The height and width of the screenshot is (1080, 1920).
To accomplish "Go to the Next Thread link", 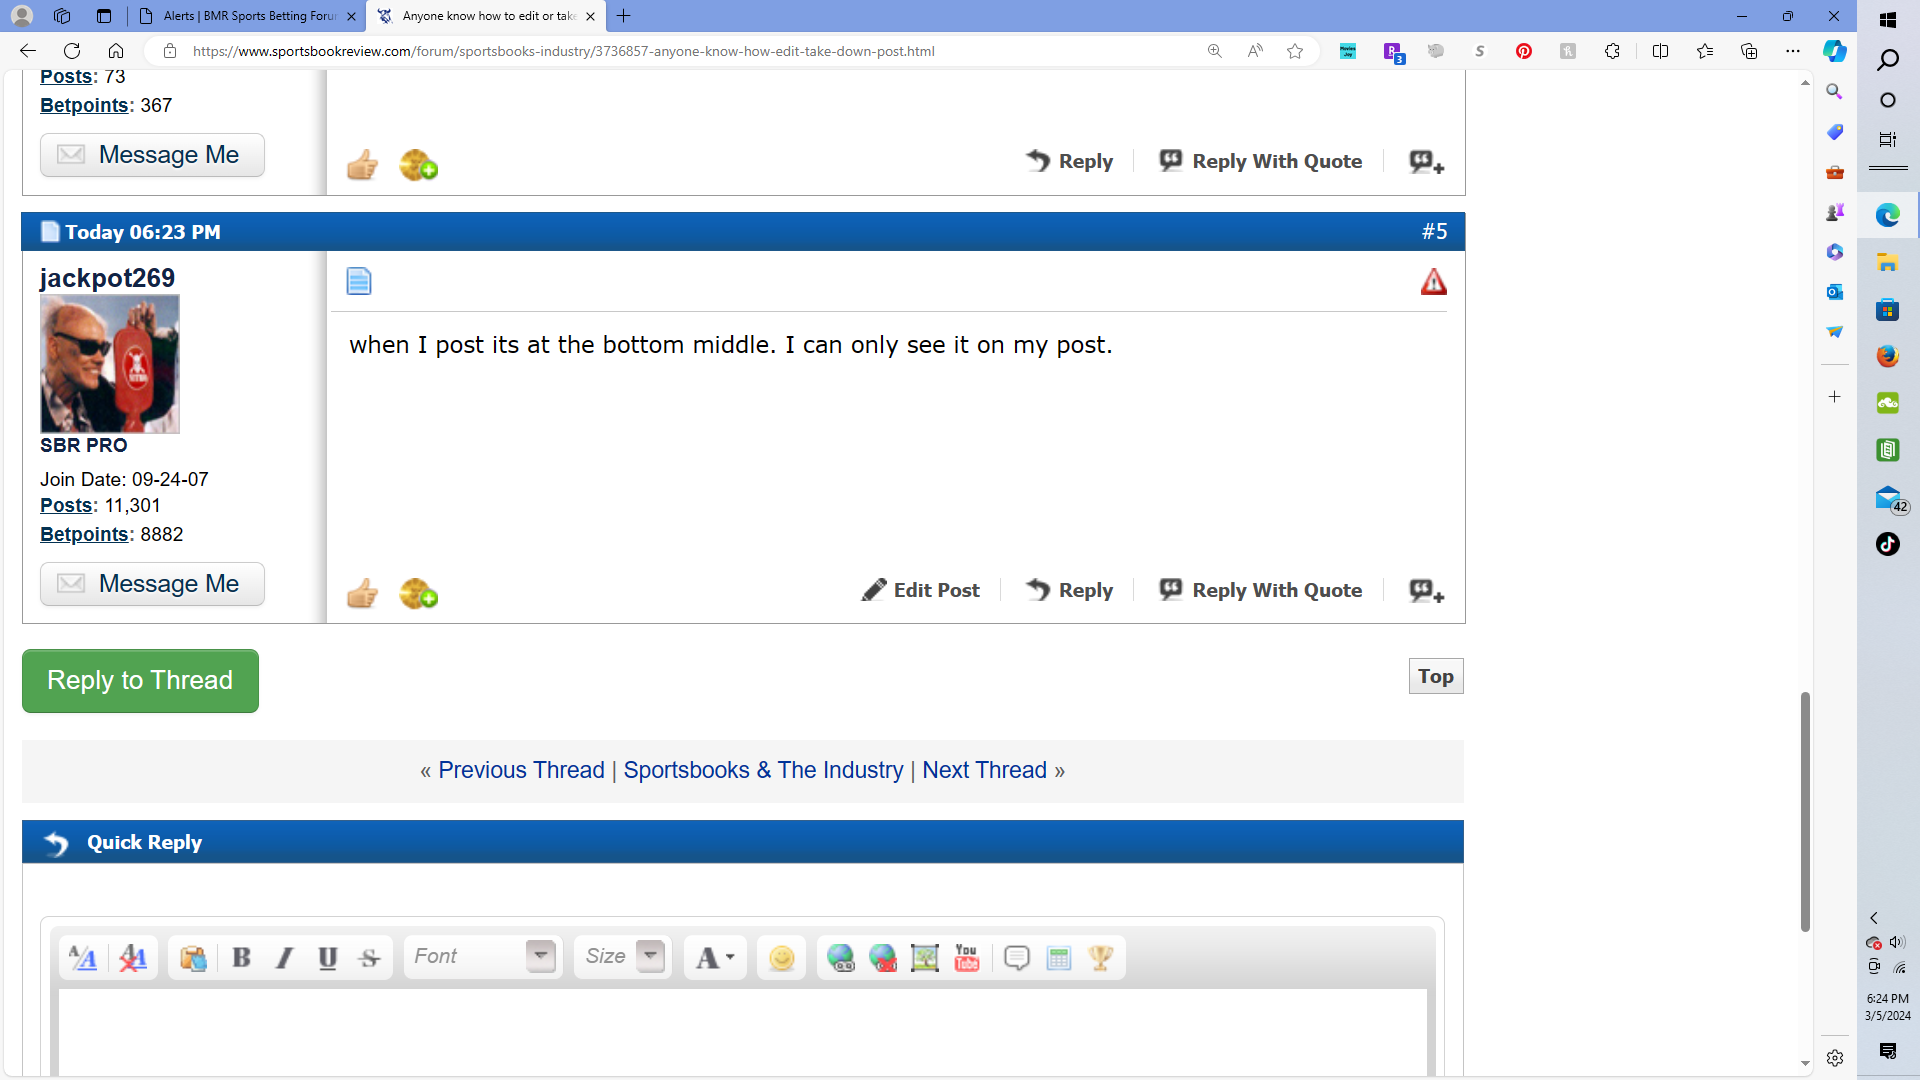I will tap(984, 771).
